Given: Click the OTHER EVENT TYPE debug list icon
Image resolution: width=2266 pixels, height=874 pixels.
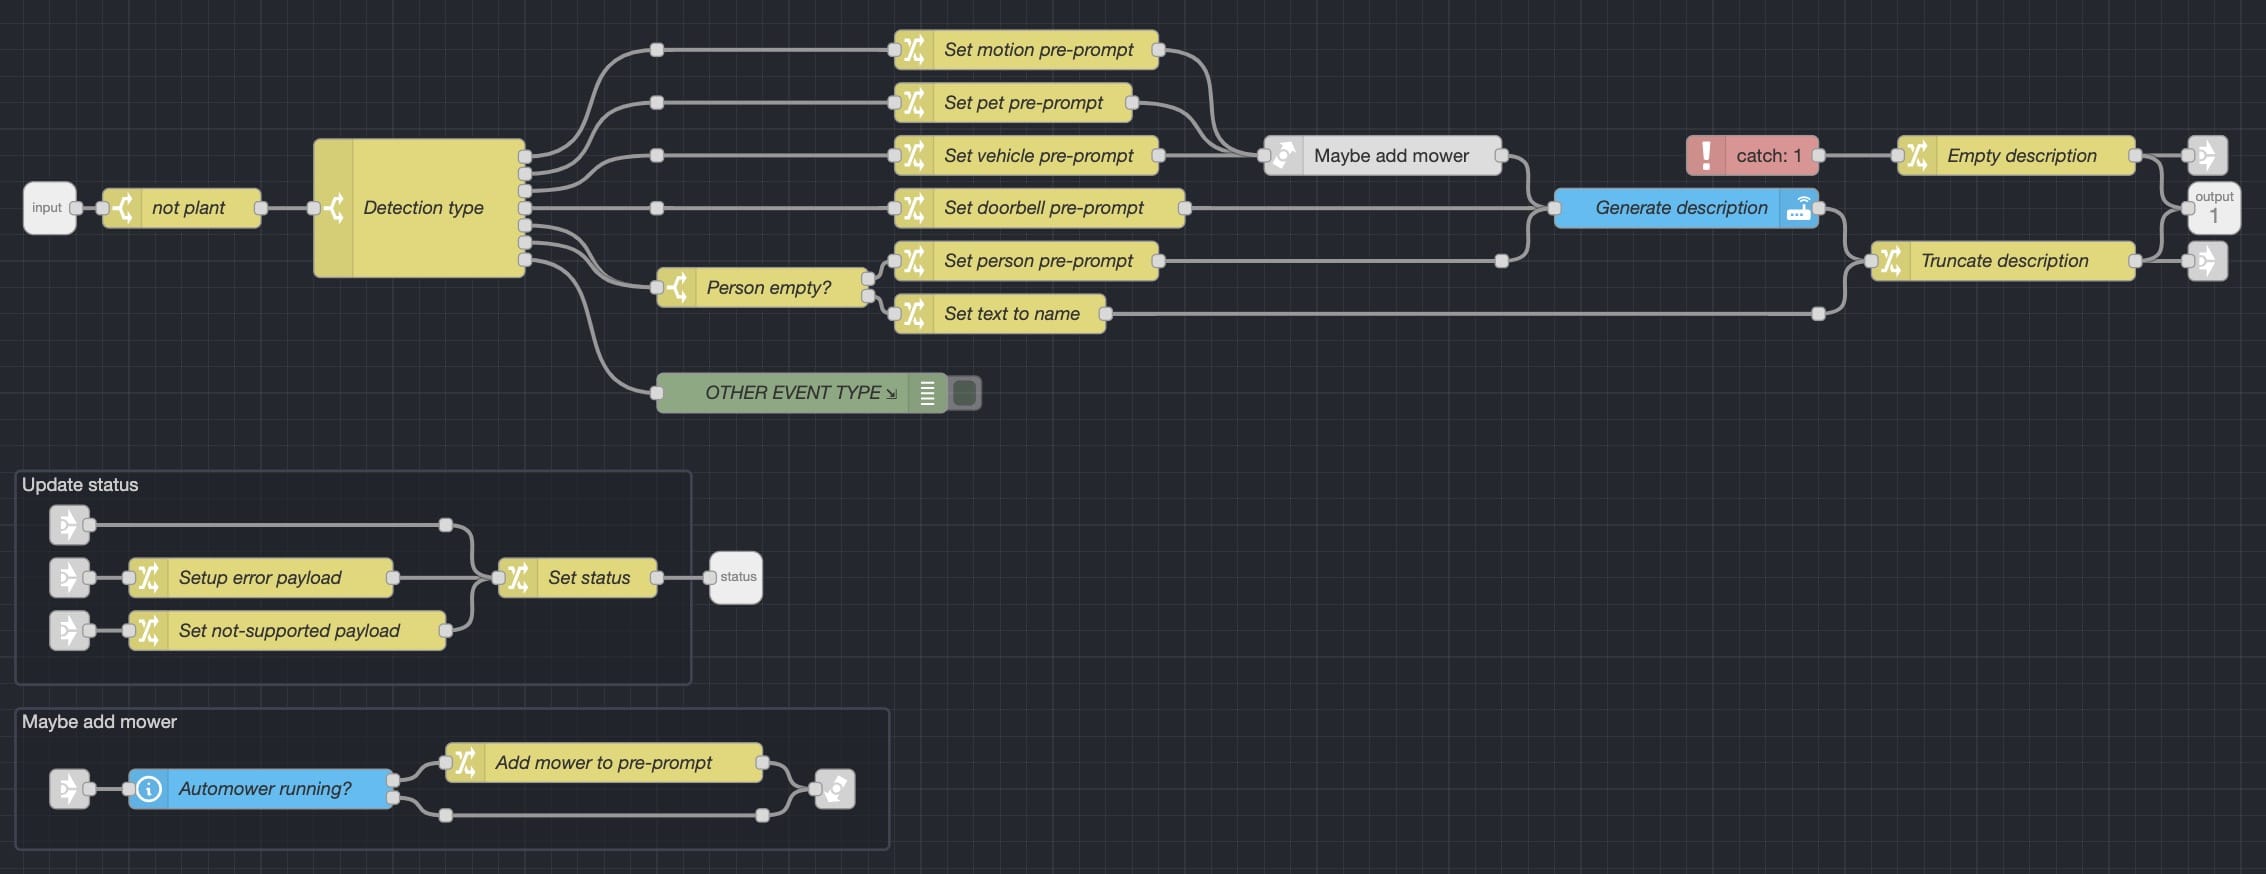Looking at the screenshot, I should click(927, 393).
